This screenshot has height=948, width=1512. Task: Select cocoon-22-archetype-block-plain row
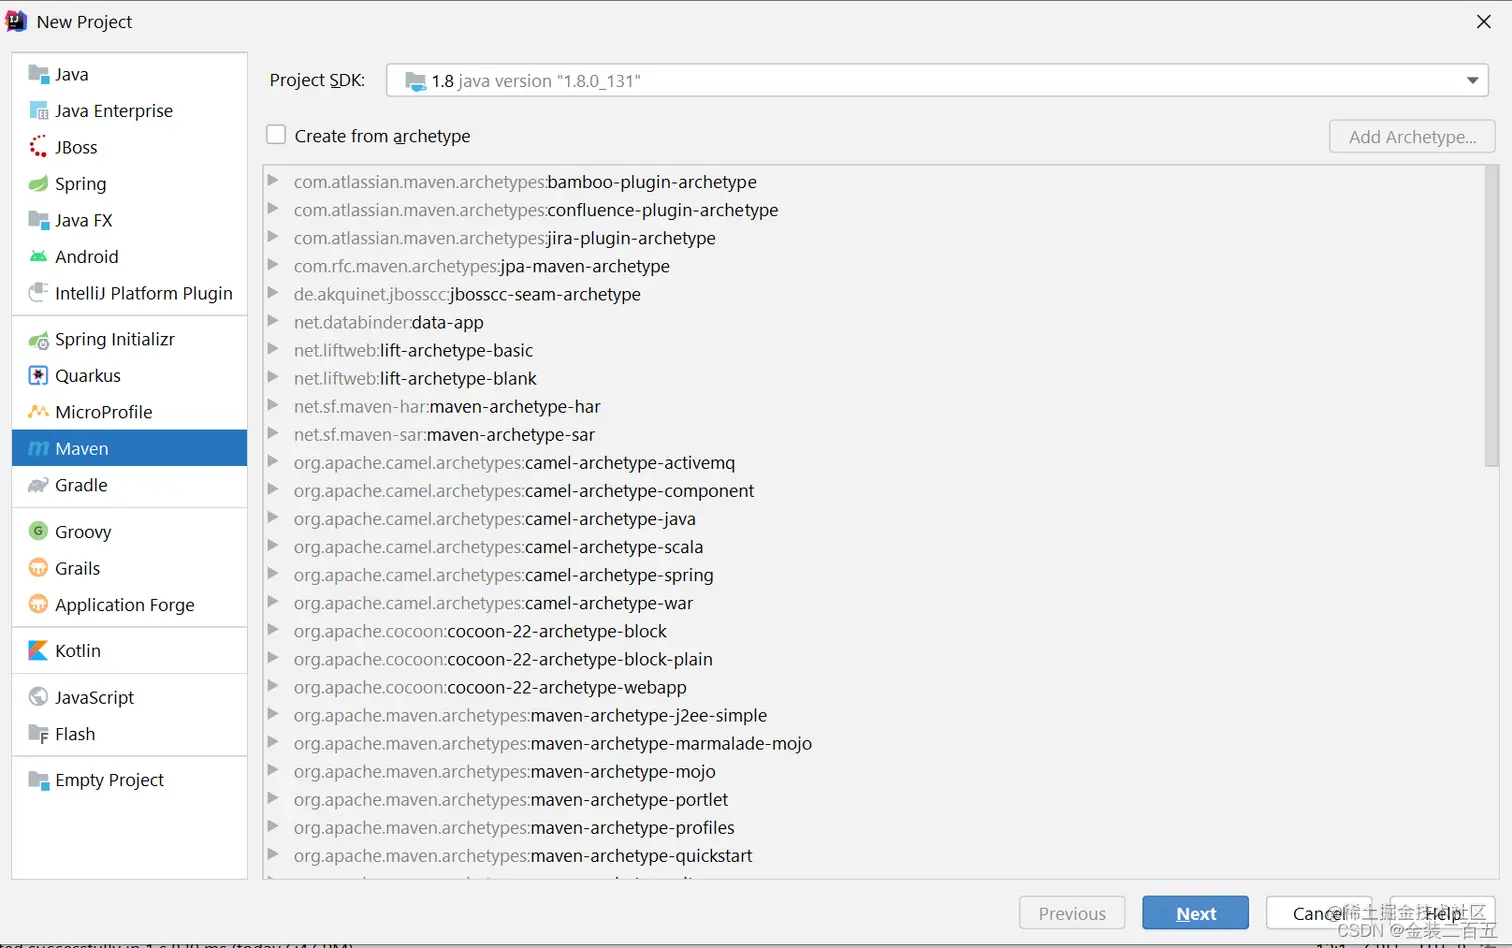(x=874, y=659)
